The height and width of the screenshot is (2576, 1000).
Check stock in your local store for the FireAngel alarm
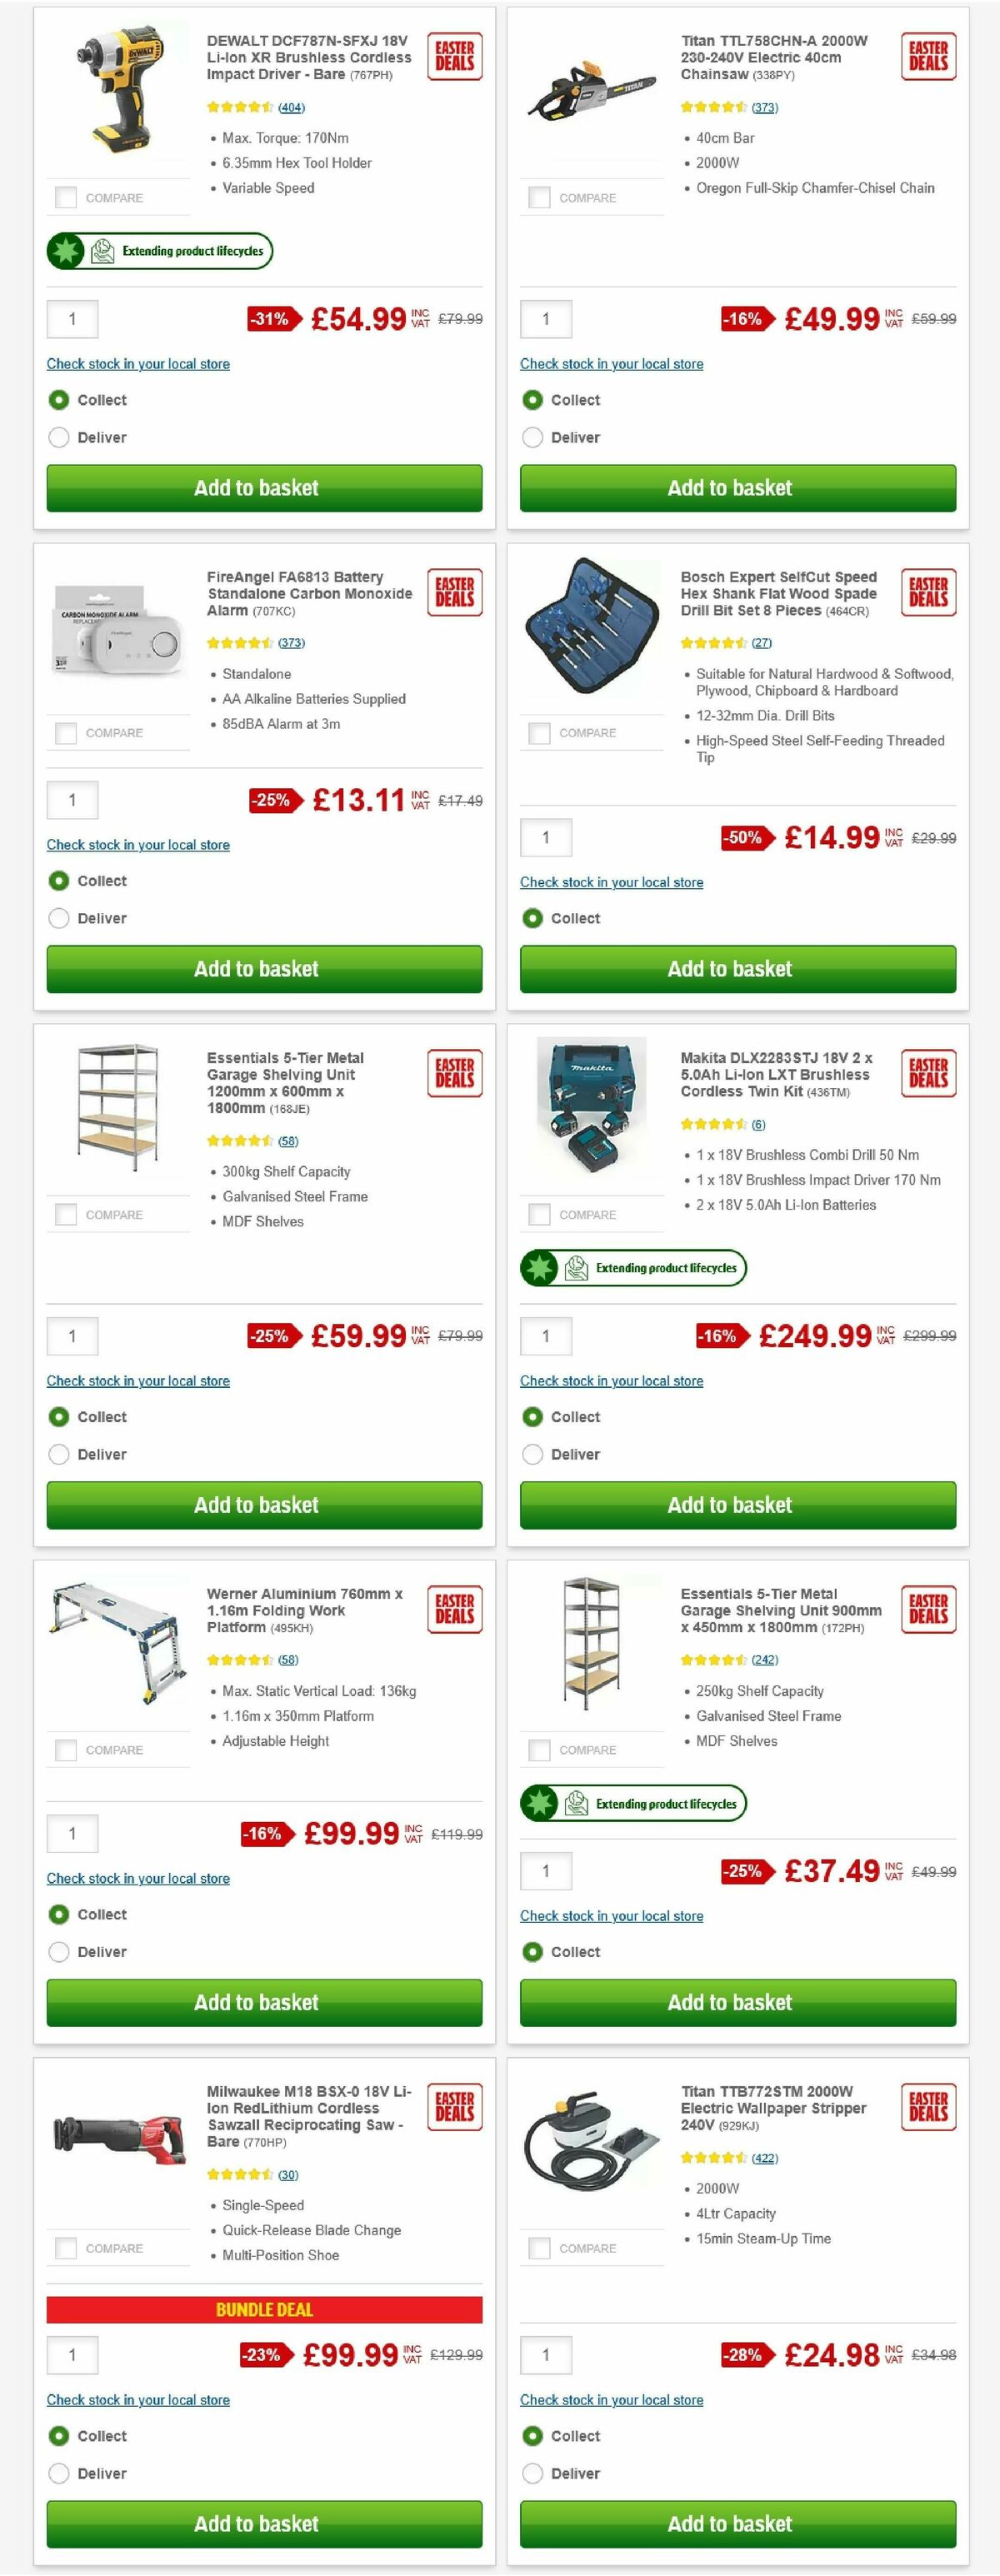click(x=138, y=845)
